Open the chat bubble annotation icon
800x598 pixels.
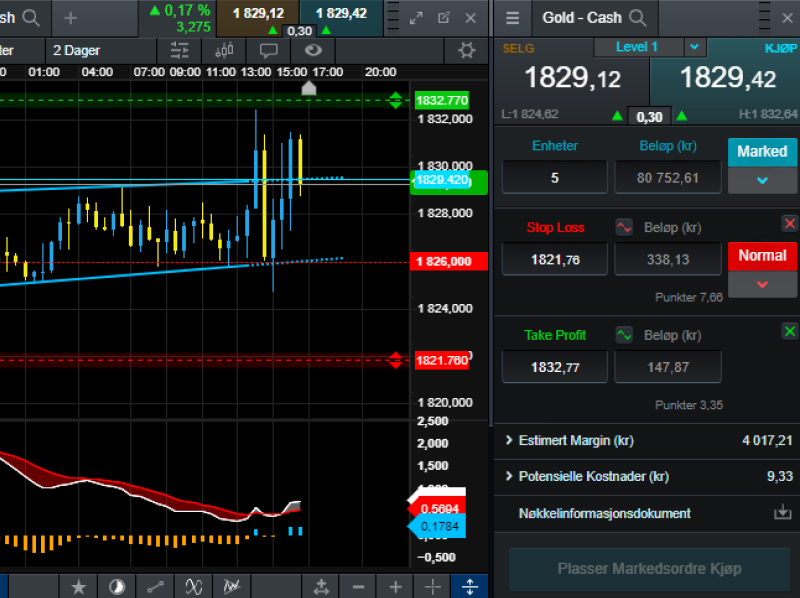[x=267, y=50]
